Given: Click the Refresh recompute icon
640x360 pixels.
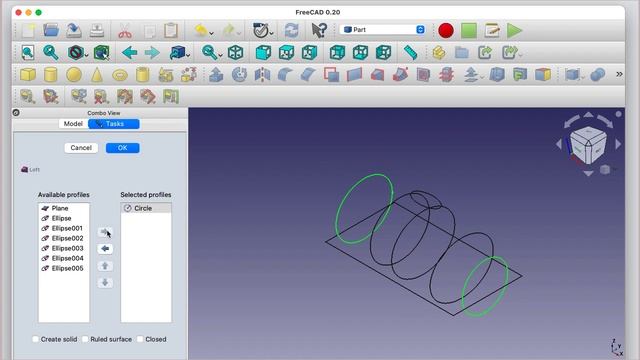Looking at the screenshot, I should 291,30.
